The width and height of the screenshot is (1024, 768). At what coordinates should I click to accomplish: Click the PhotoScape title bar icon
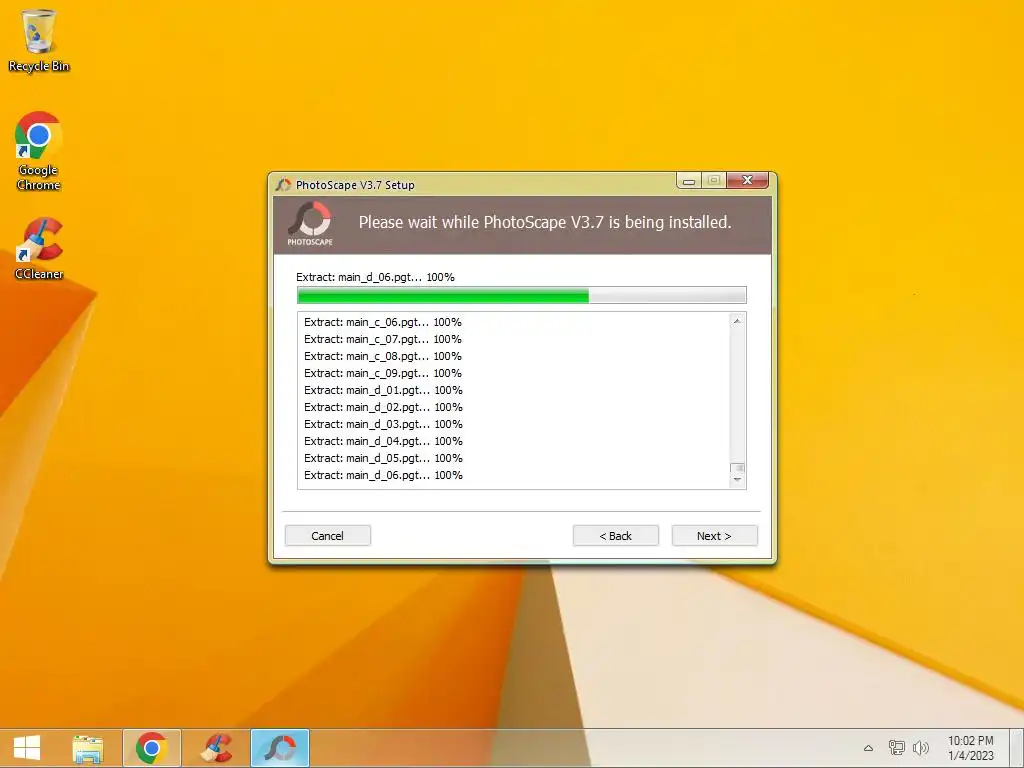[283, 185]
